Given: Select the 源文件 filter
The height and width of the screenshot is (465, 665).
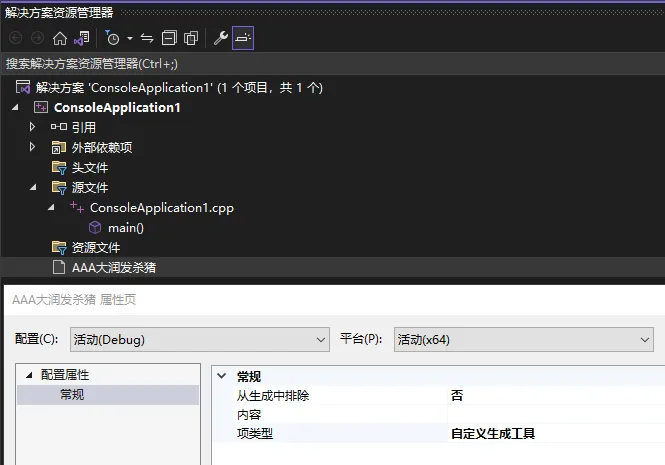Looking at the screenshot, I should 90,188.
